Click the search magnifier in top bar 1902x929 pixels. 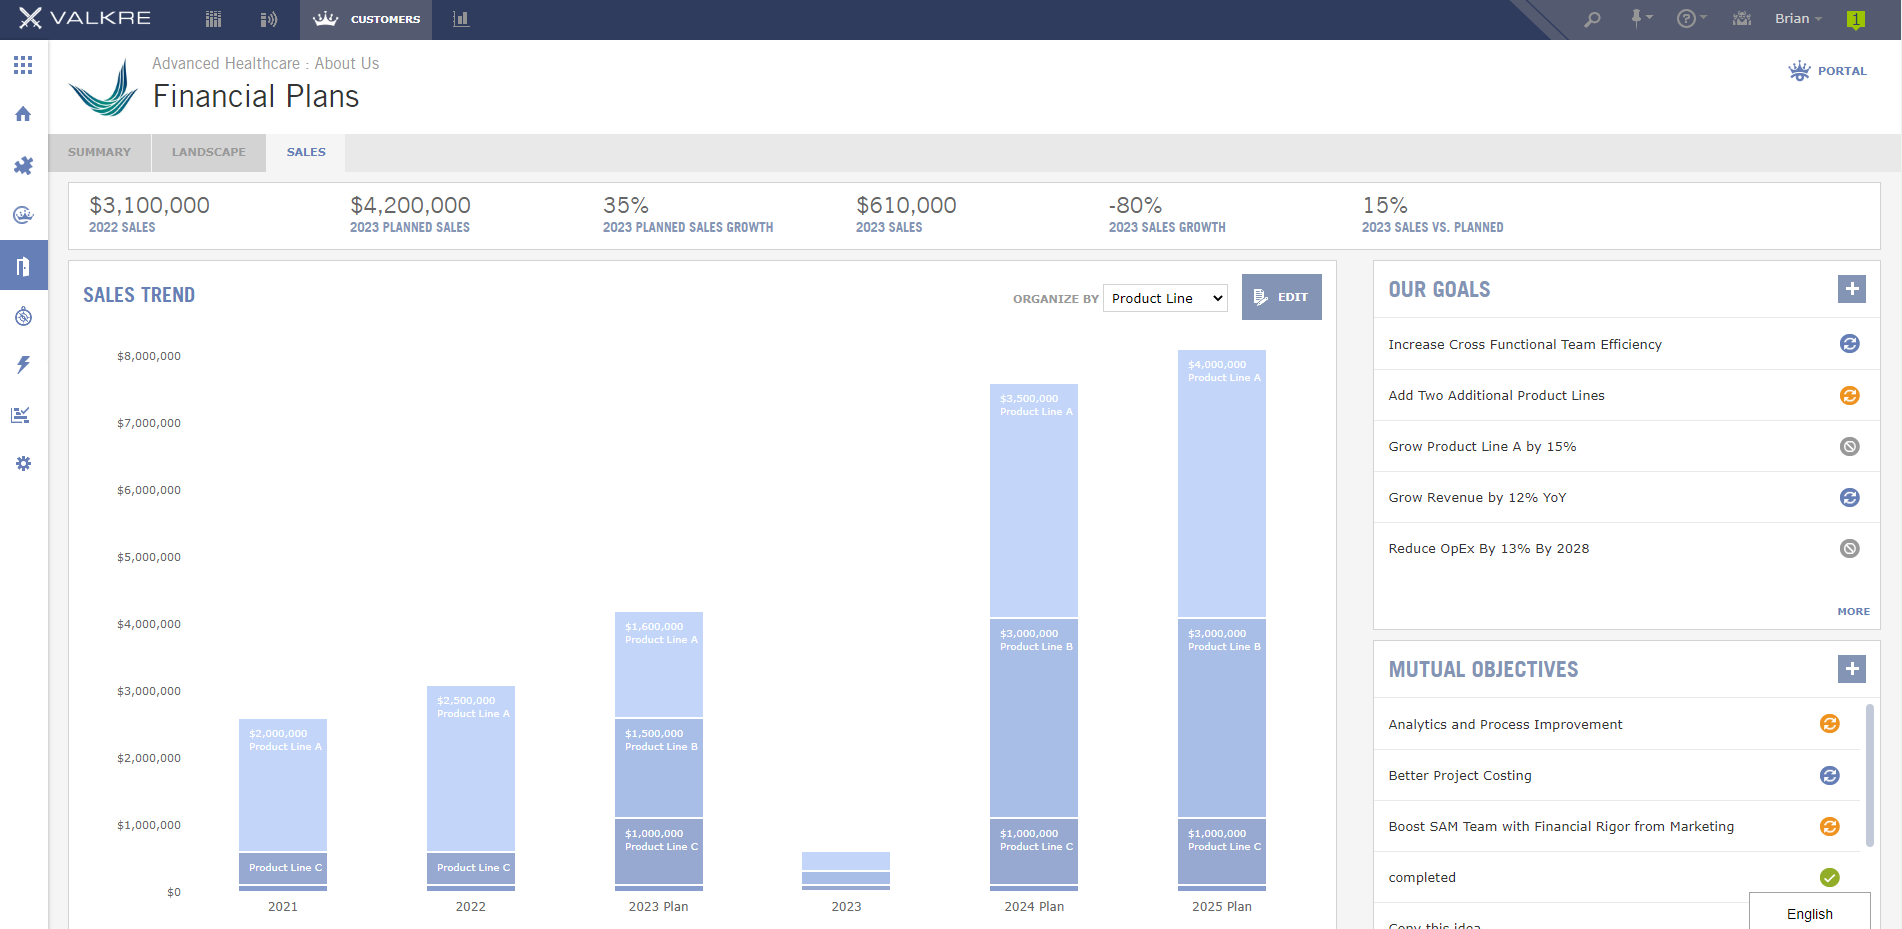[x=1592, y=19]
